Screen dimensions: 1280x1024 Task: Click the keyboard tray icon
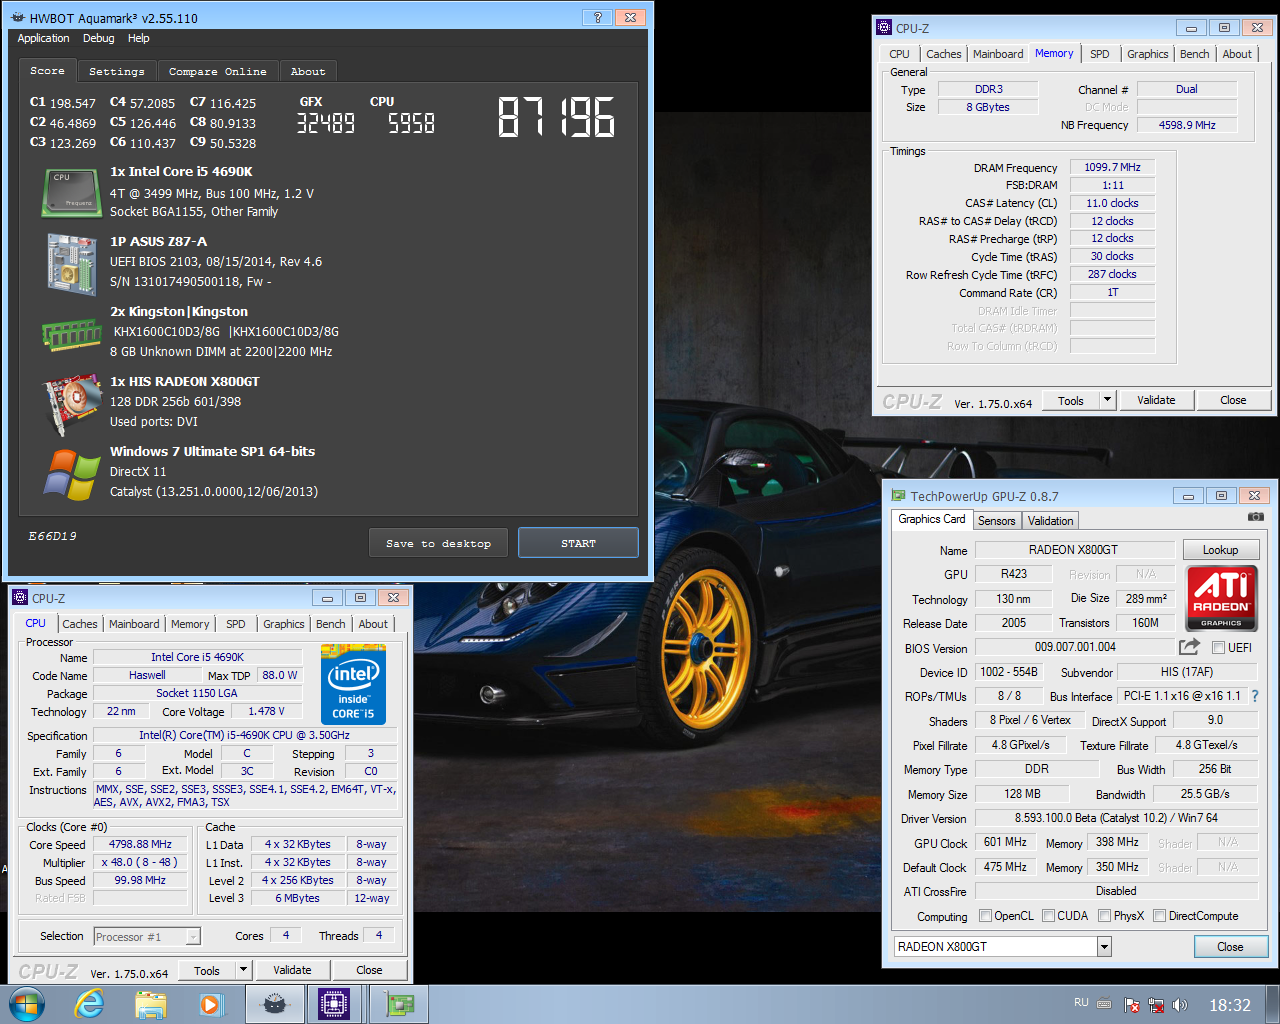point(1104,1004)
